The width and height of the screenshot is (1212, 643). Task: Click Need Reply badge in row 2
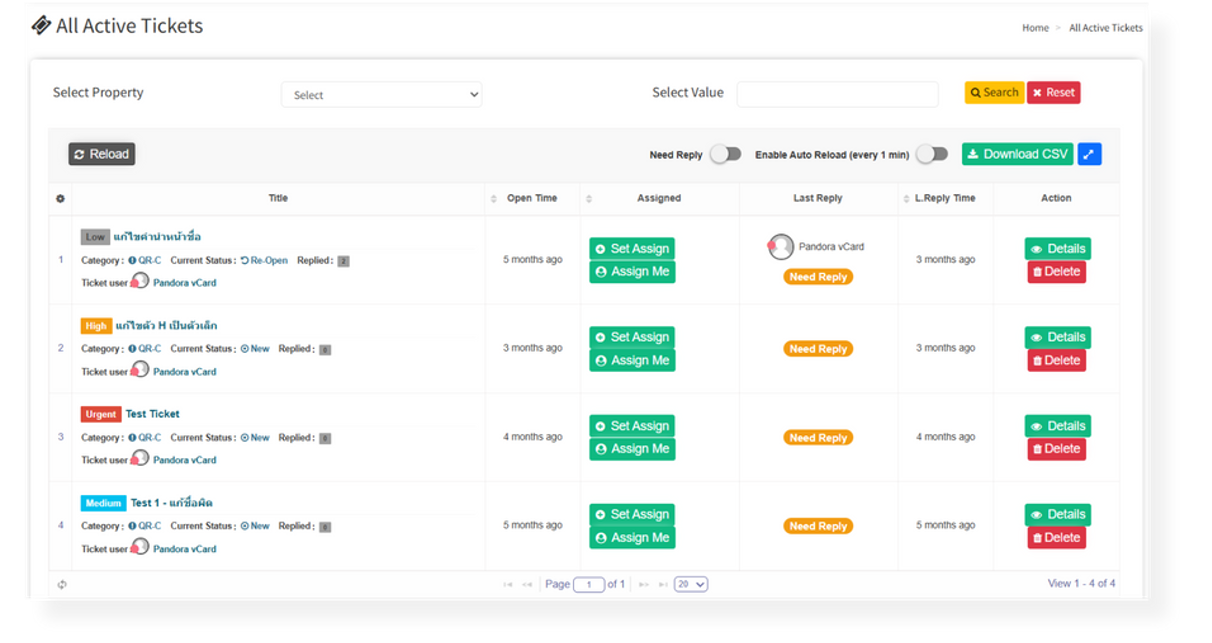click(818, 349)
